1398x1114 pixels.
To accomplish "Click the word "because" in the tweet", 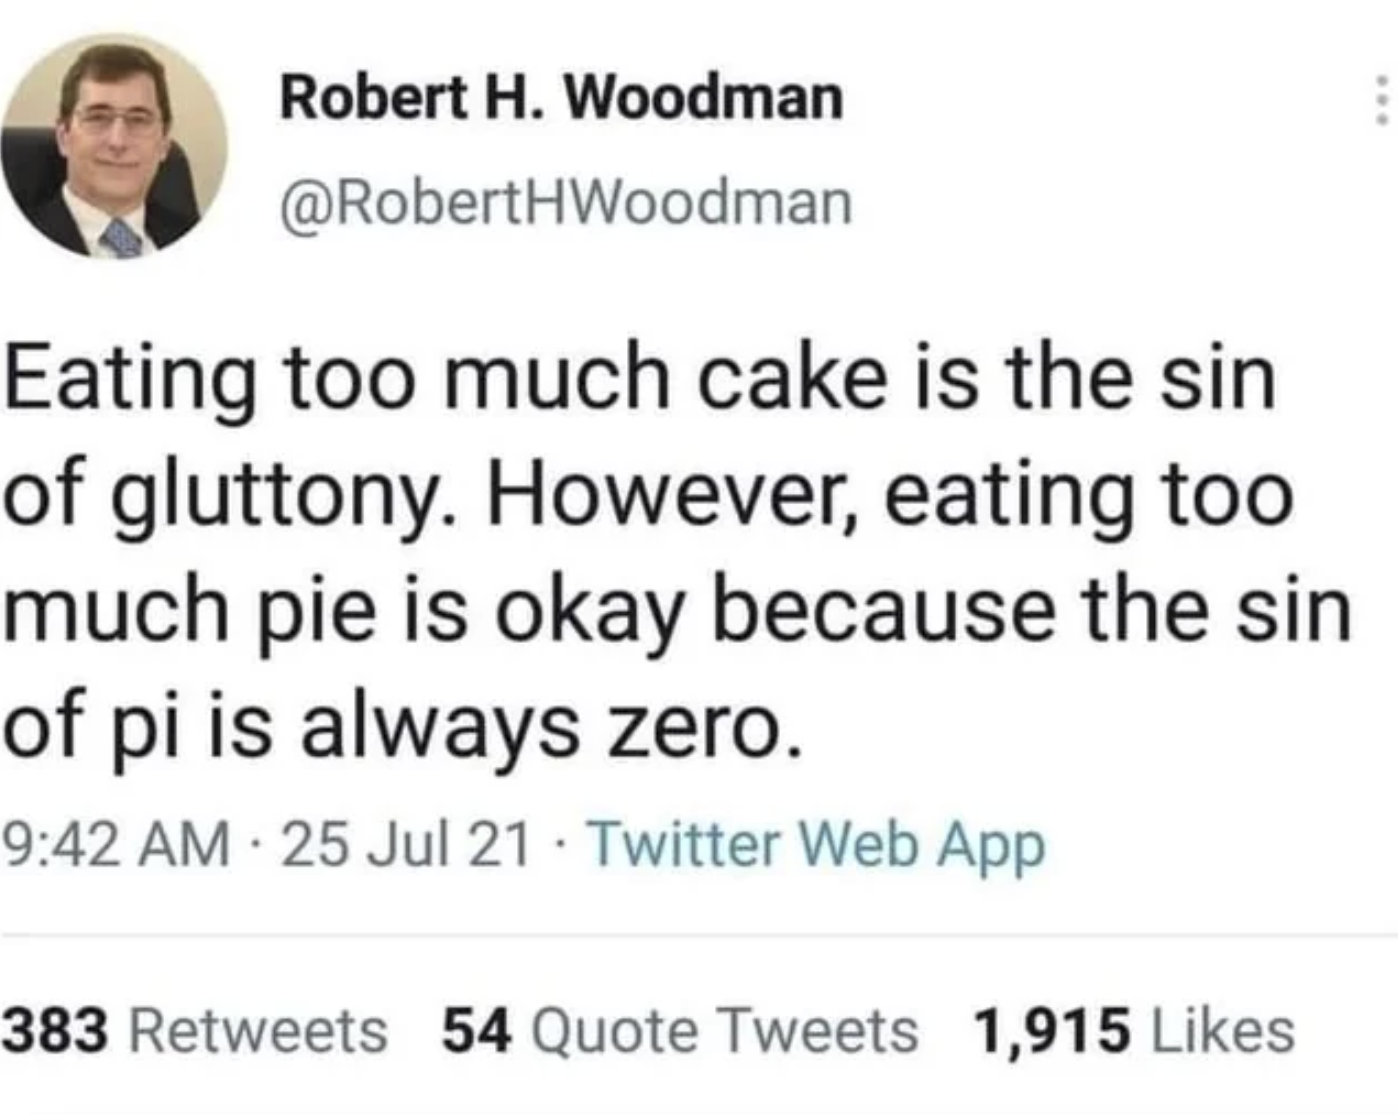I will (x=883, y=610).
